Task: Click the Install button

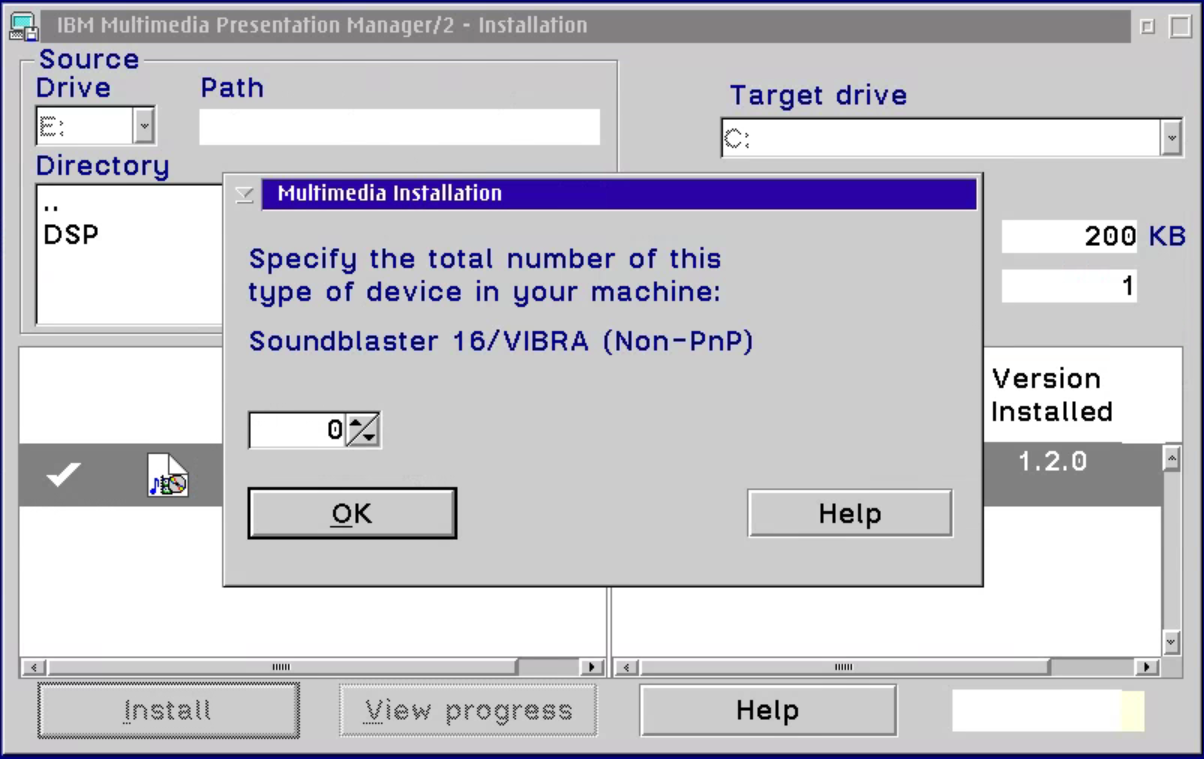Action: pyautogui.click(x=168, y=710)
